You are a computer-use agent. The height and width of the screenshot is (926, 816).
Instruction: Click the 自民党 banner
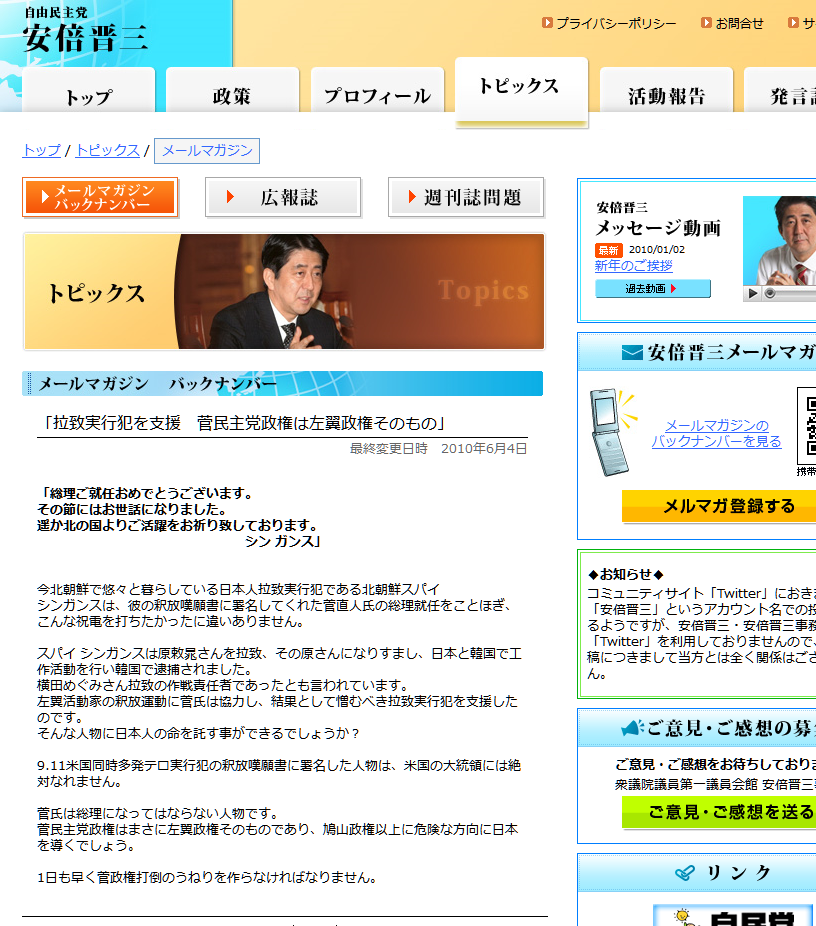coord(735,915)
